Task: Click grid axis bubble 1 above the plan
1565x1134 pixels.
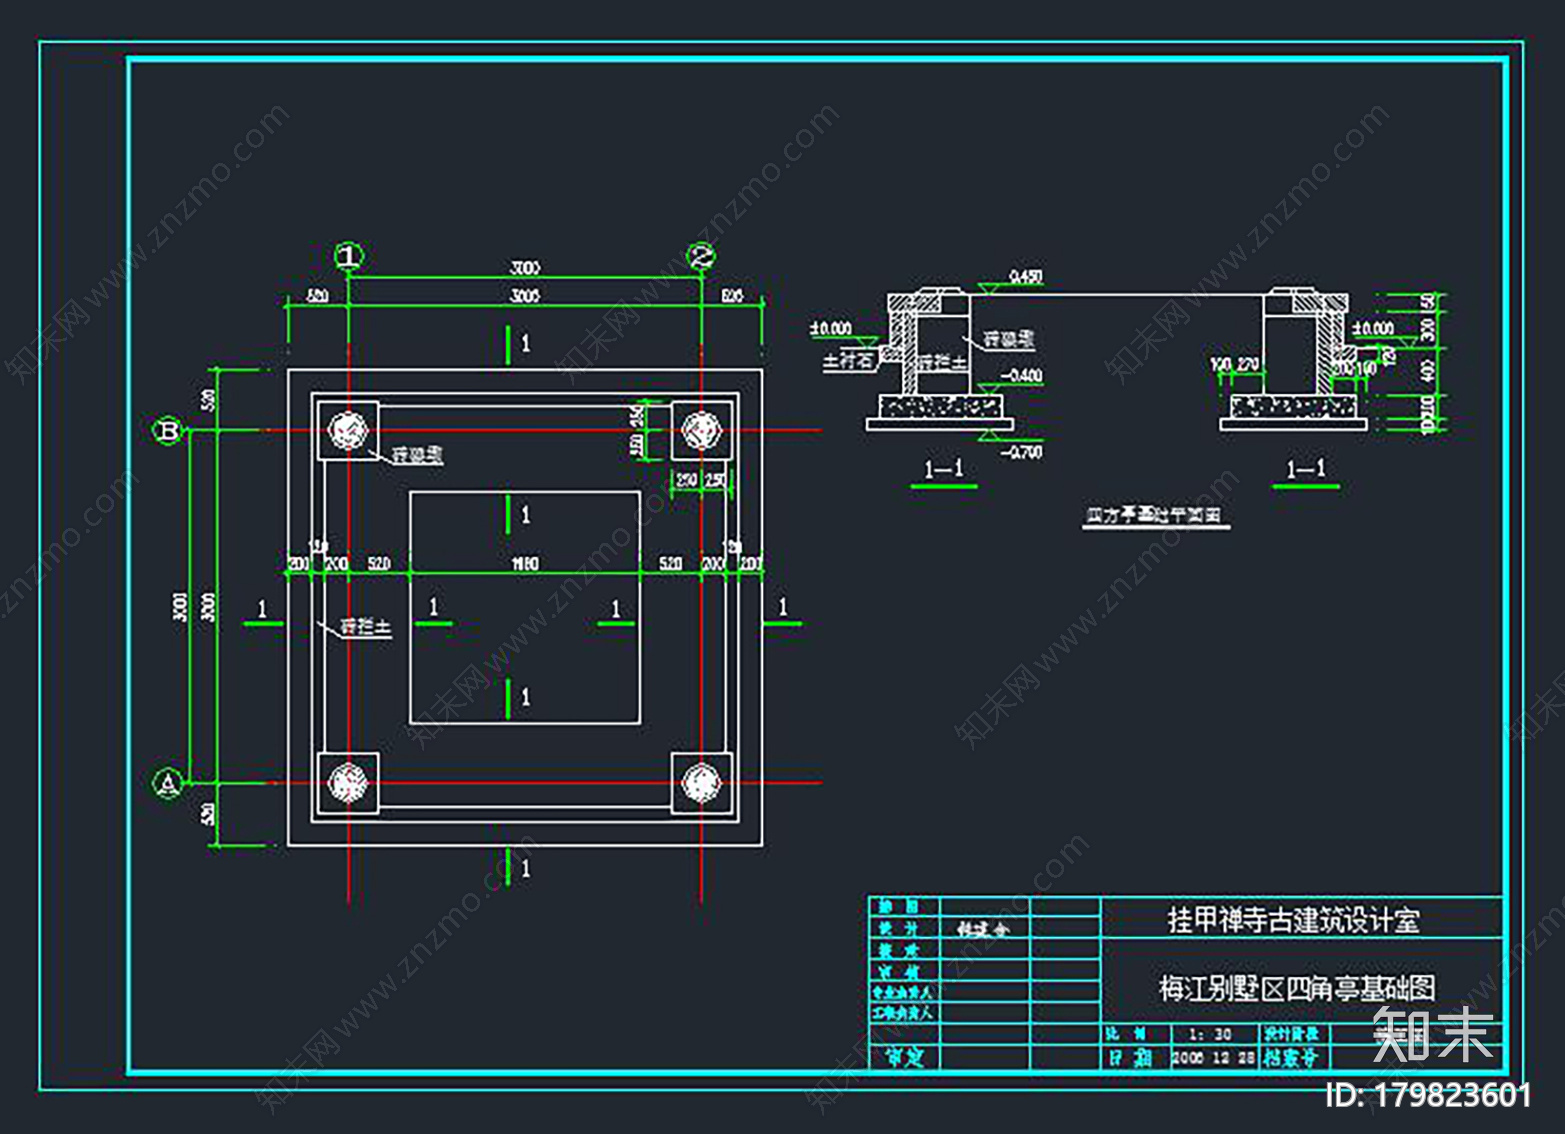Action: coord(348,256)
